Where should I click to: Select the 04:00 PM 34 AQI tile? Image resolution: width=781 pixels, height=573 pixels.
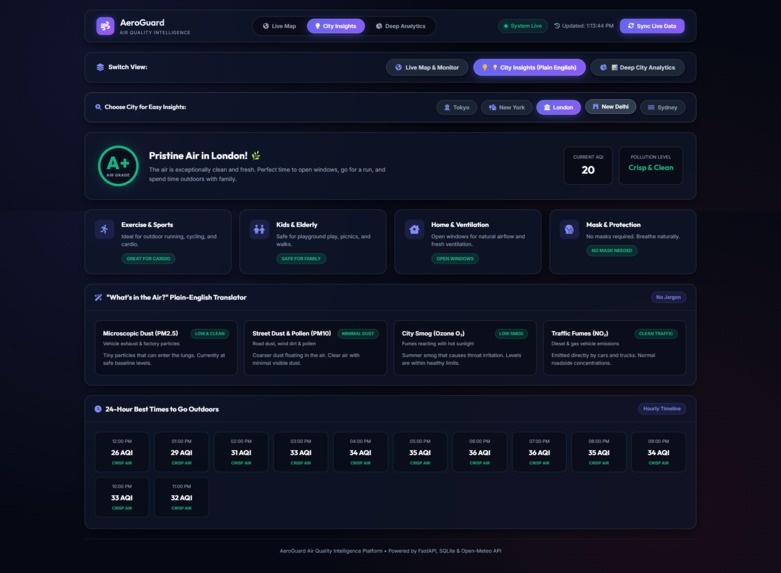point(360,452)
